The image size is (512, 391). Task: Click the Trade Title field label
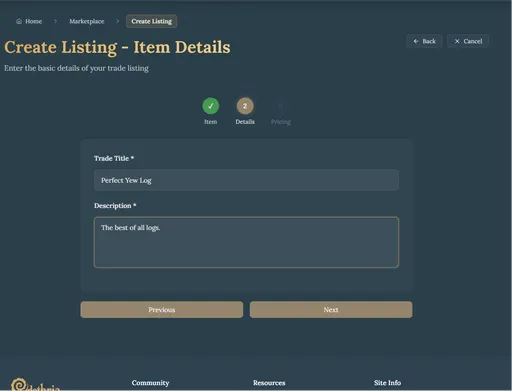114,158
